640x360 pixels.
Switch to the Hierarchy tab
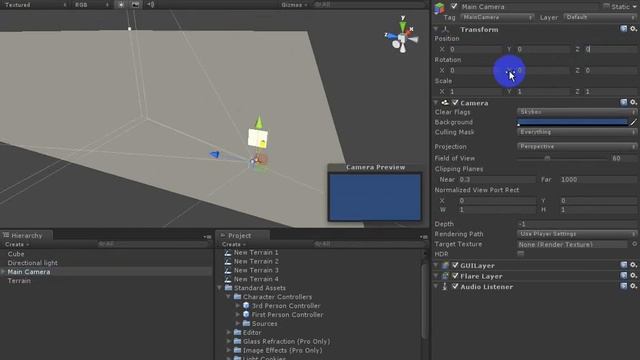pos(26,236)
